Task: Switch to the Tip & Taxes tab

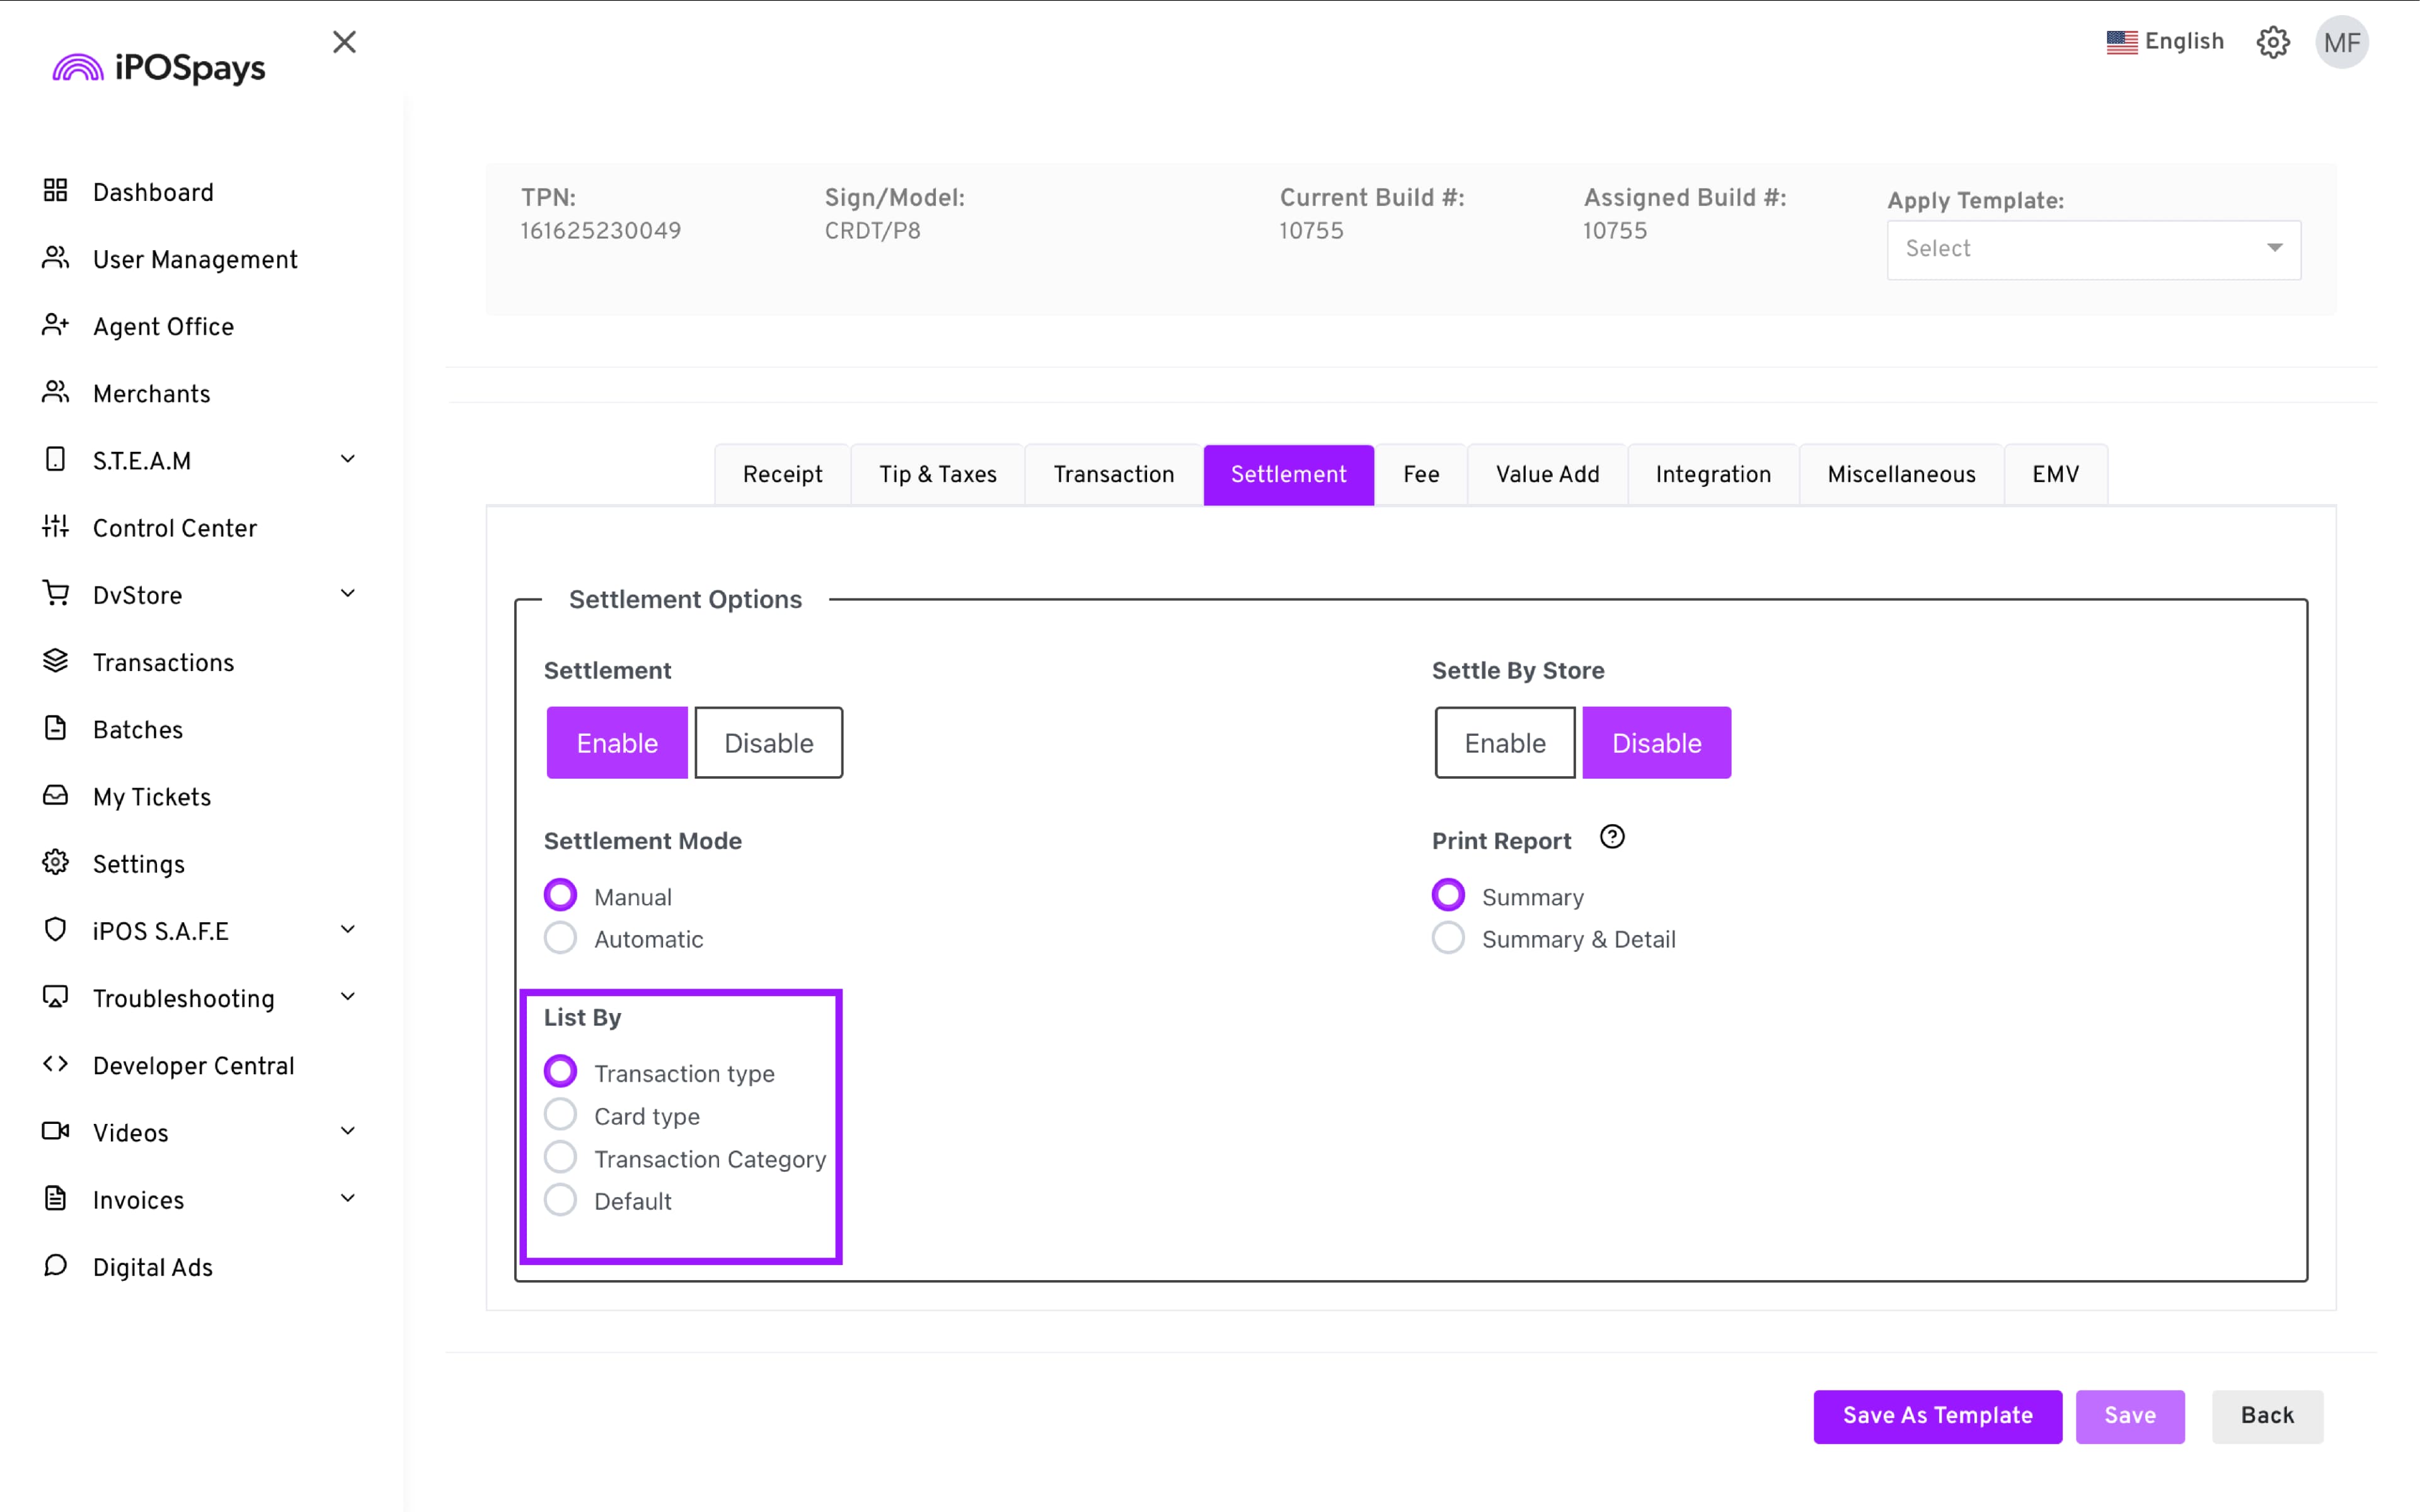Action: (937, 474)
